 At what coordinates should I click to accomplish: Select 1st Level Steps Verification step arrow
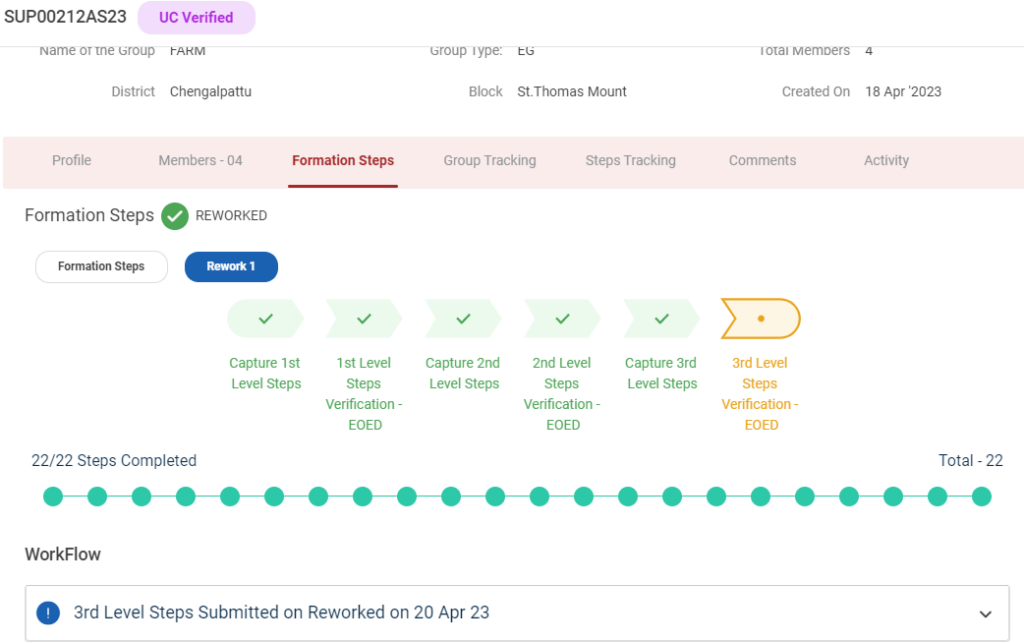(364, 319)
